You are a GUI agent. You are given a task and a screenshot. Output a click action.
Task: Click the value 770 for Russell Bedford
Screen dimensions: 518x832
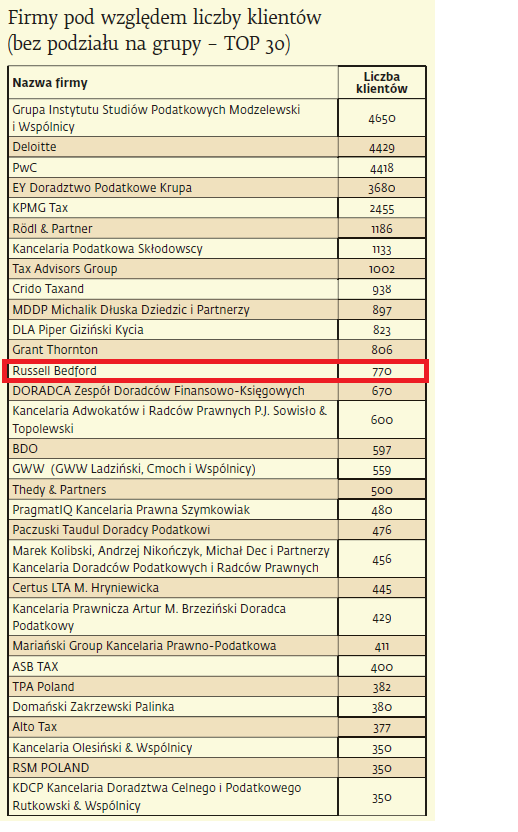coord(382,371)
